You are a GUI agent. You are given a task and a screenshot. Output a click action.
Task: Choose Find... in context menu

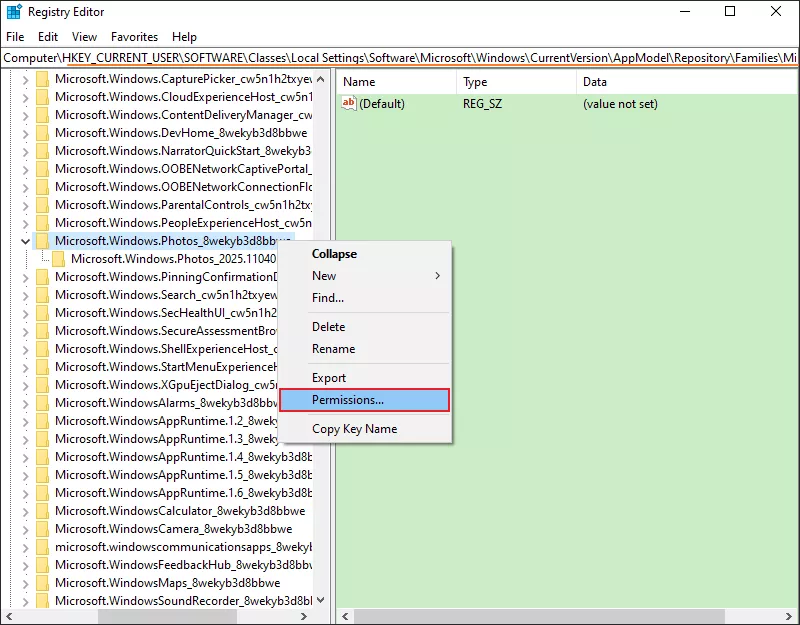point(364,298)
